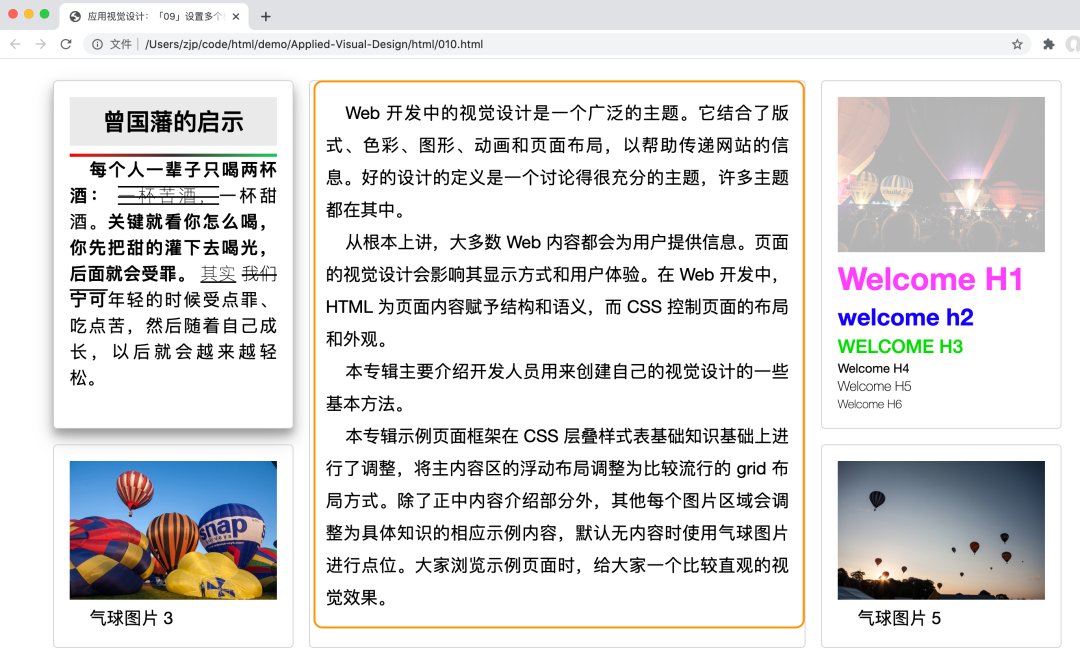Image resolution: width=1080 pixels, height=658 pixels.
Task: Click the WELCOME H3 heading
Action: [900, 346]
